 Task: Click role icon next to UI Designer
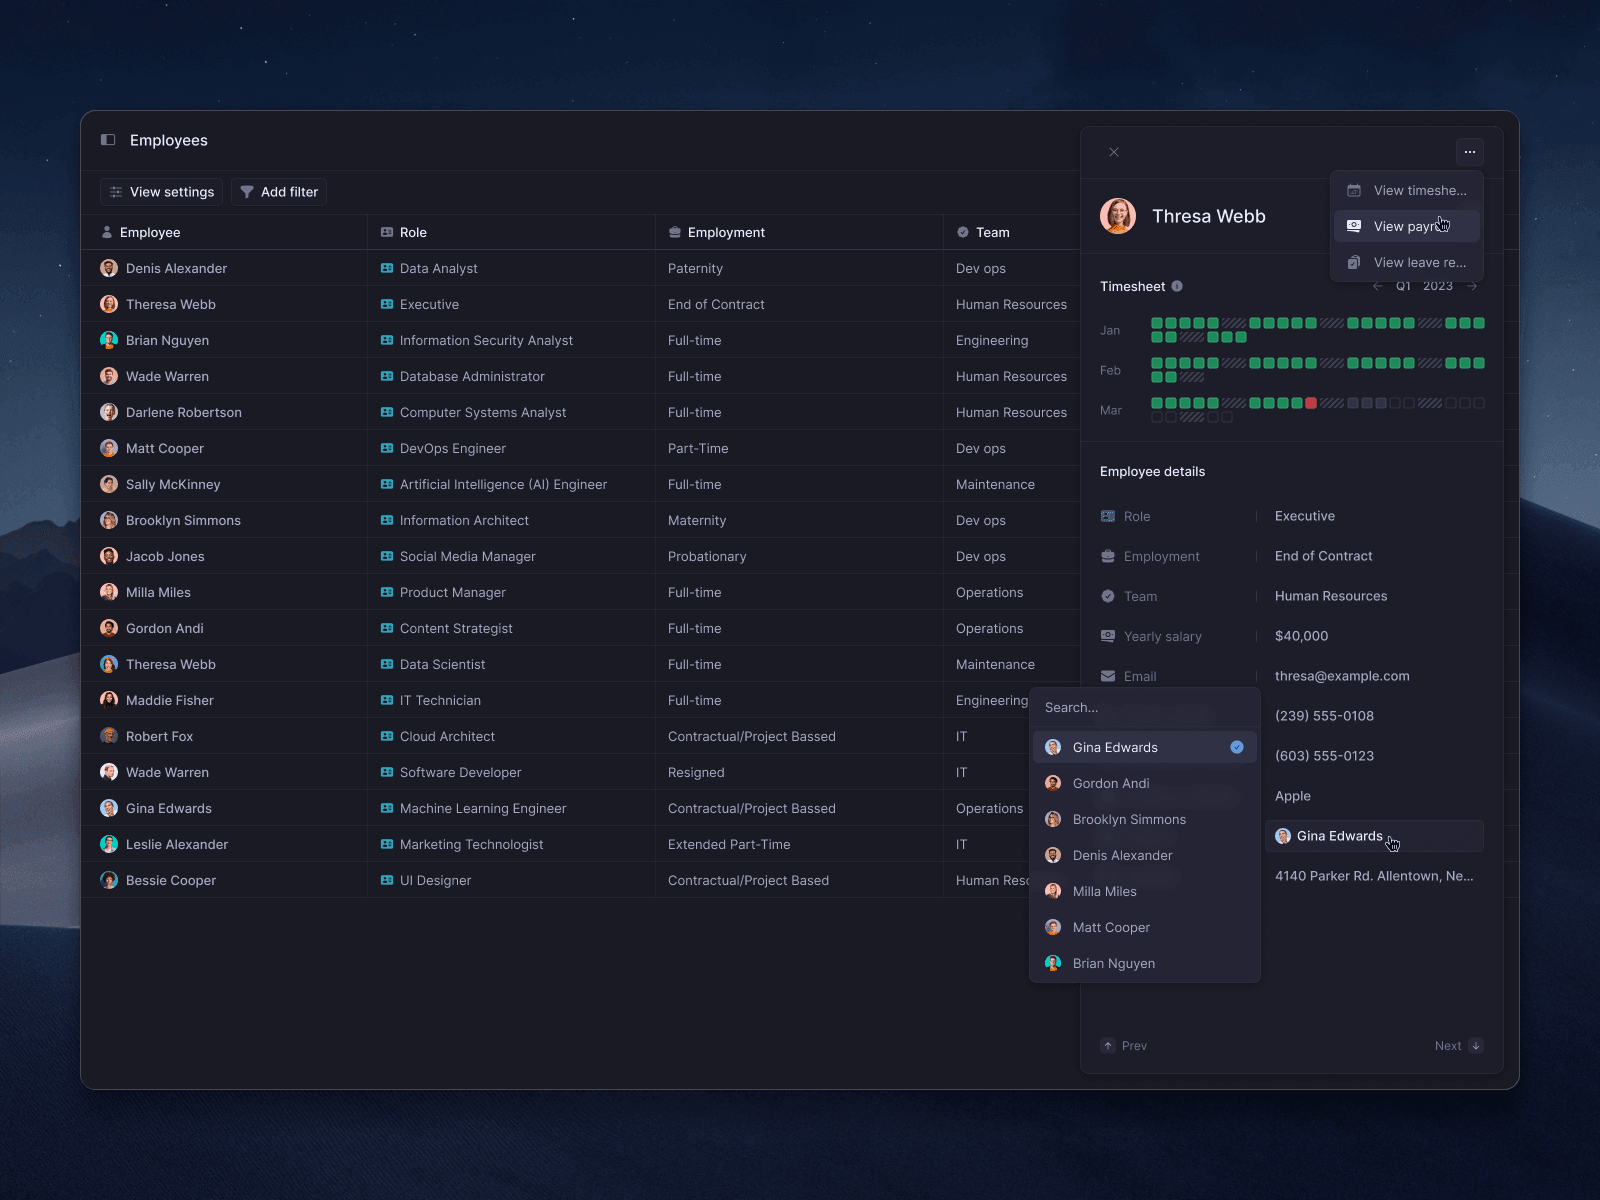coord(387,880)
